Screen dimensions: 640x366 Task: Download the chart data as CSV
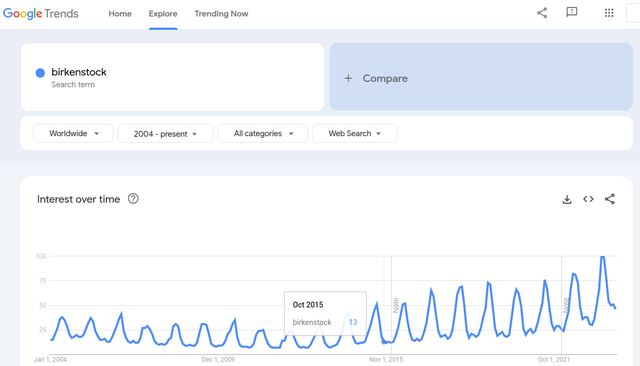(567, 199)
